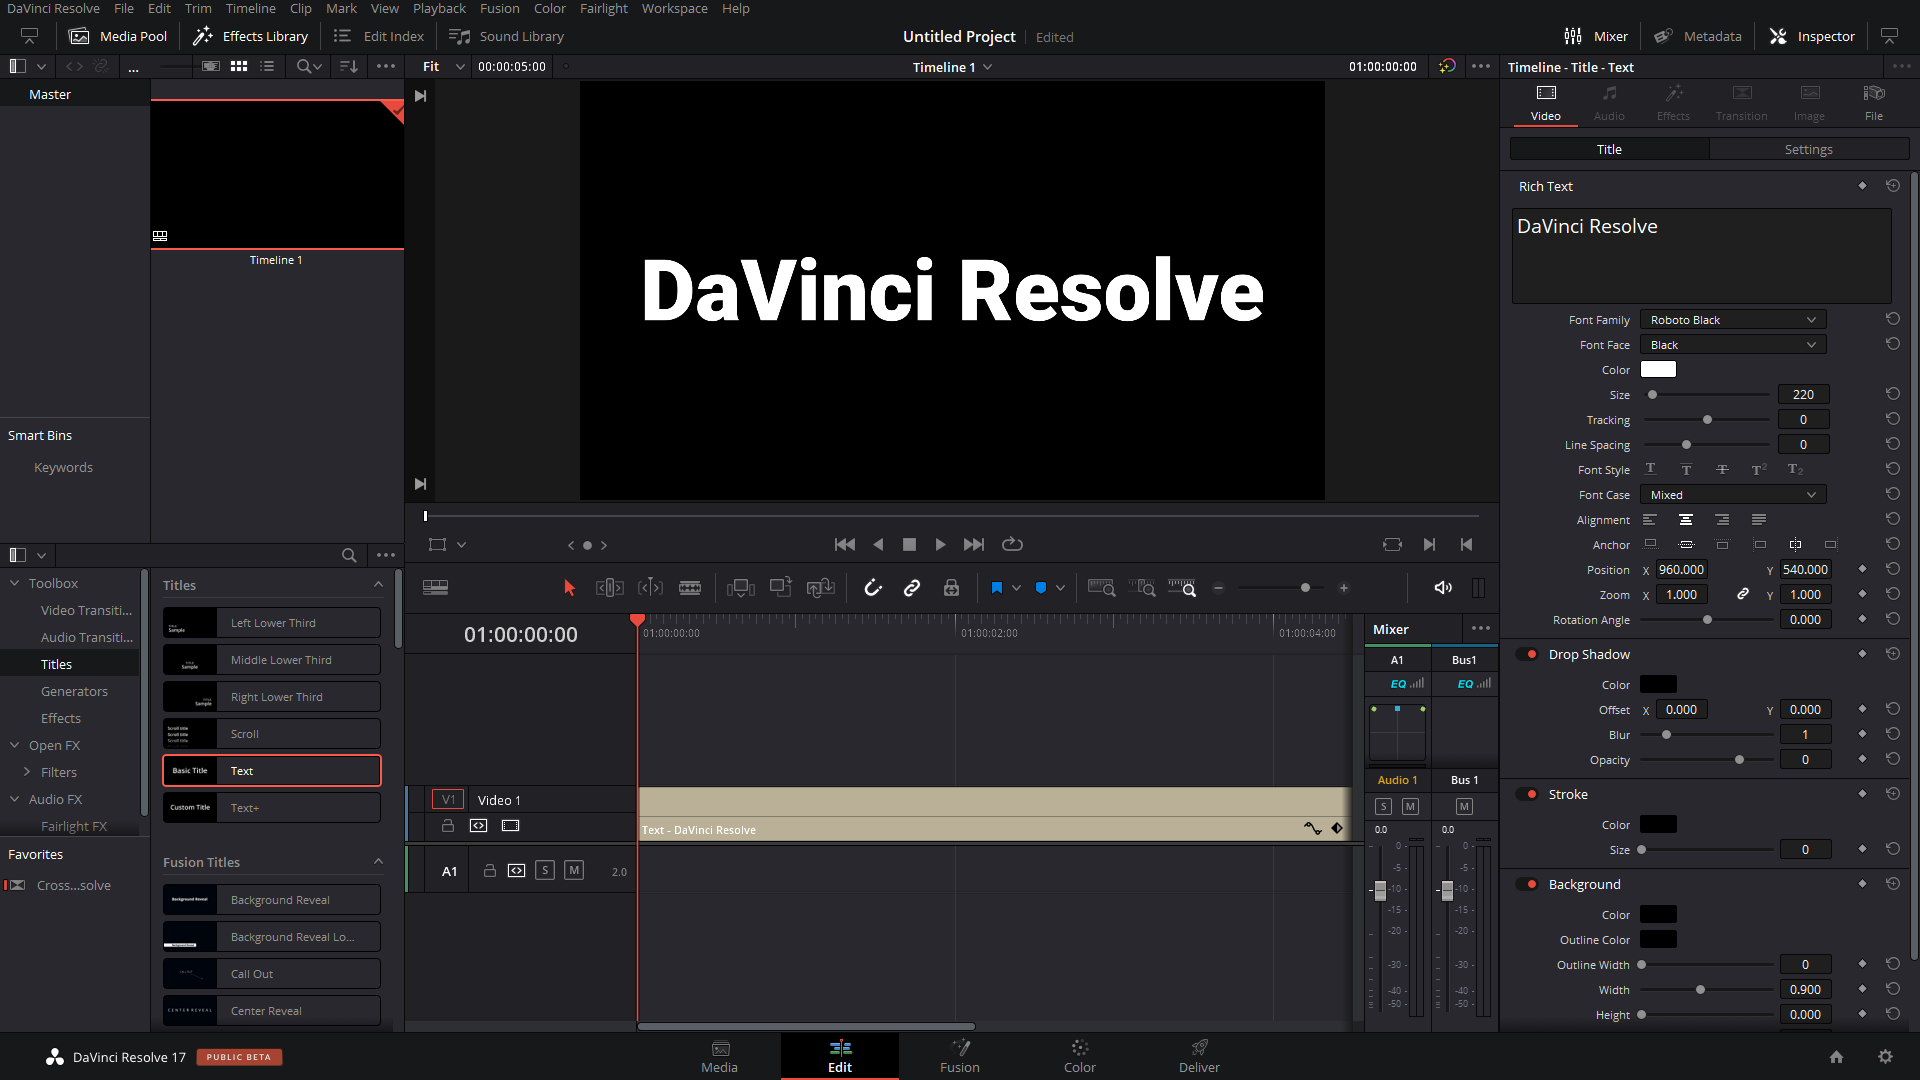1920x1080 pixels.
Task: Open the Color page
Action: coord(1079,1055)
